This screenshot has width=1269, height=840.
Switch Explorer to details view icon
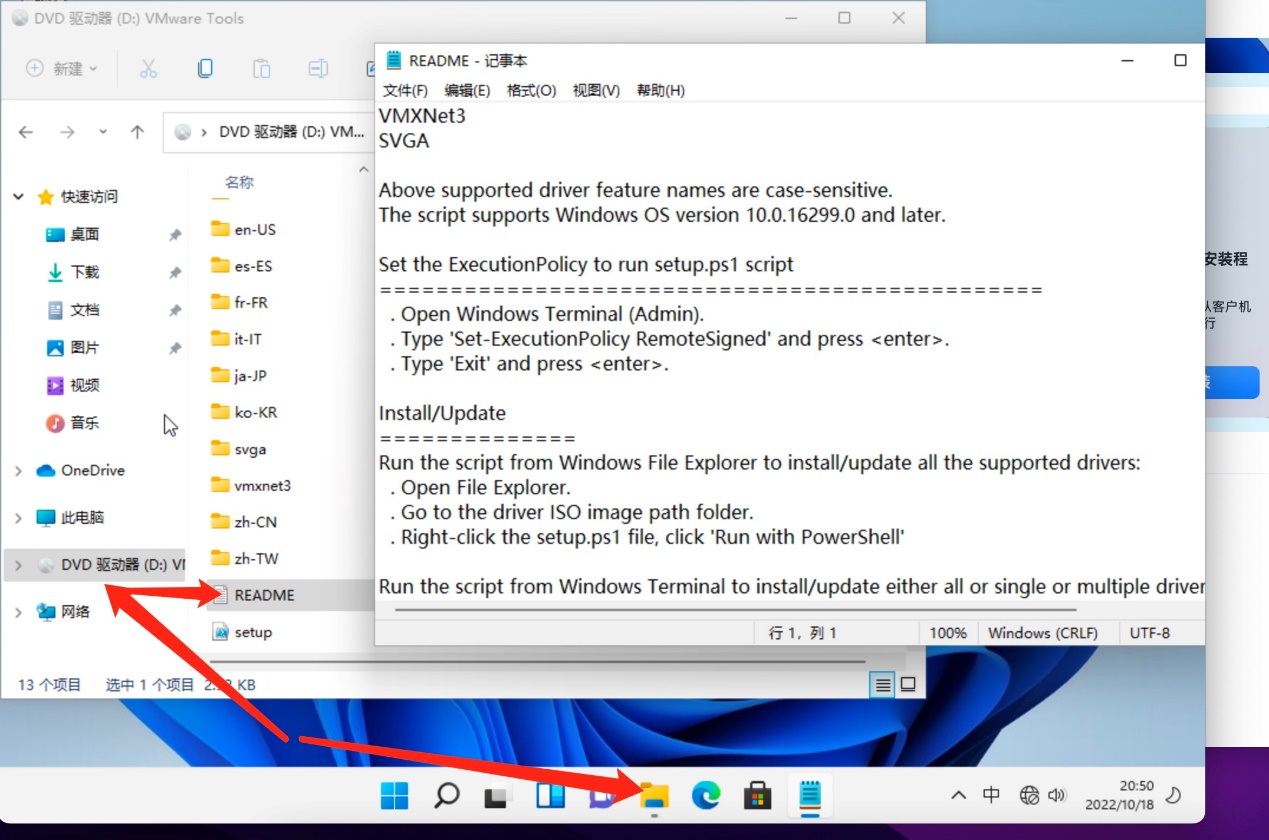click(882, 685)
